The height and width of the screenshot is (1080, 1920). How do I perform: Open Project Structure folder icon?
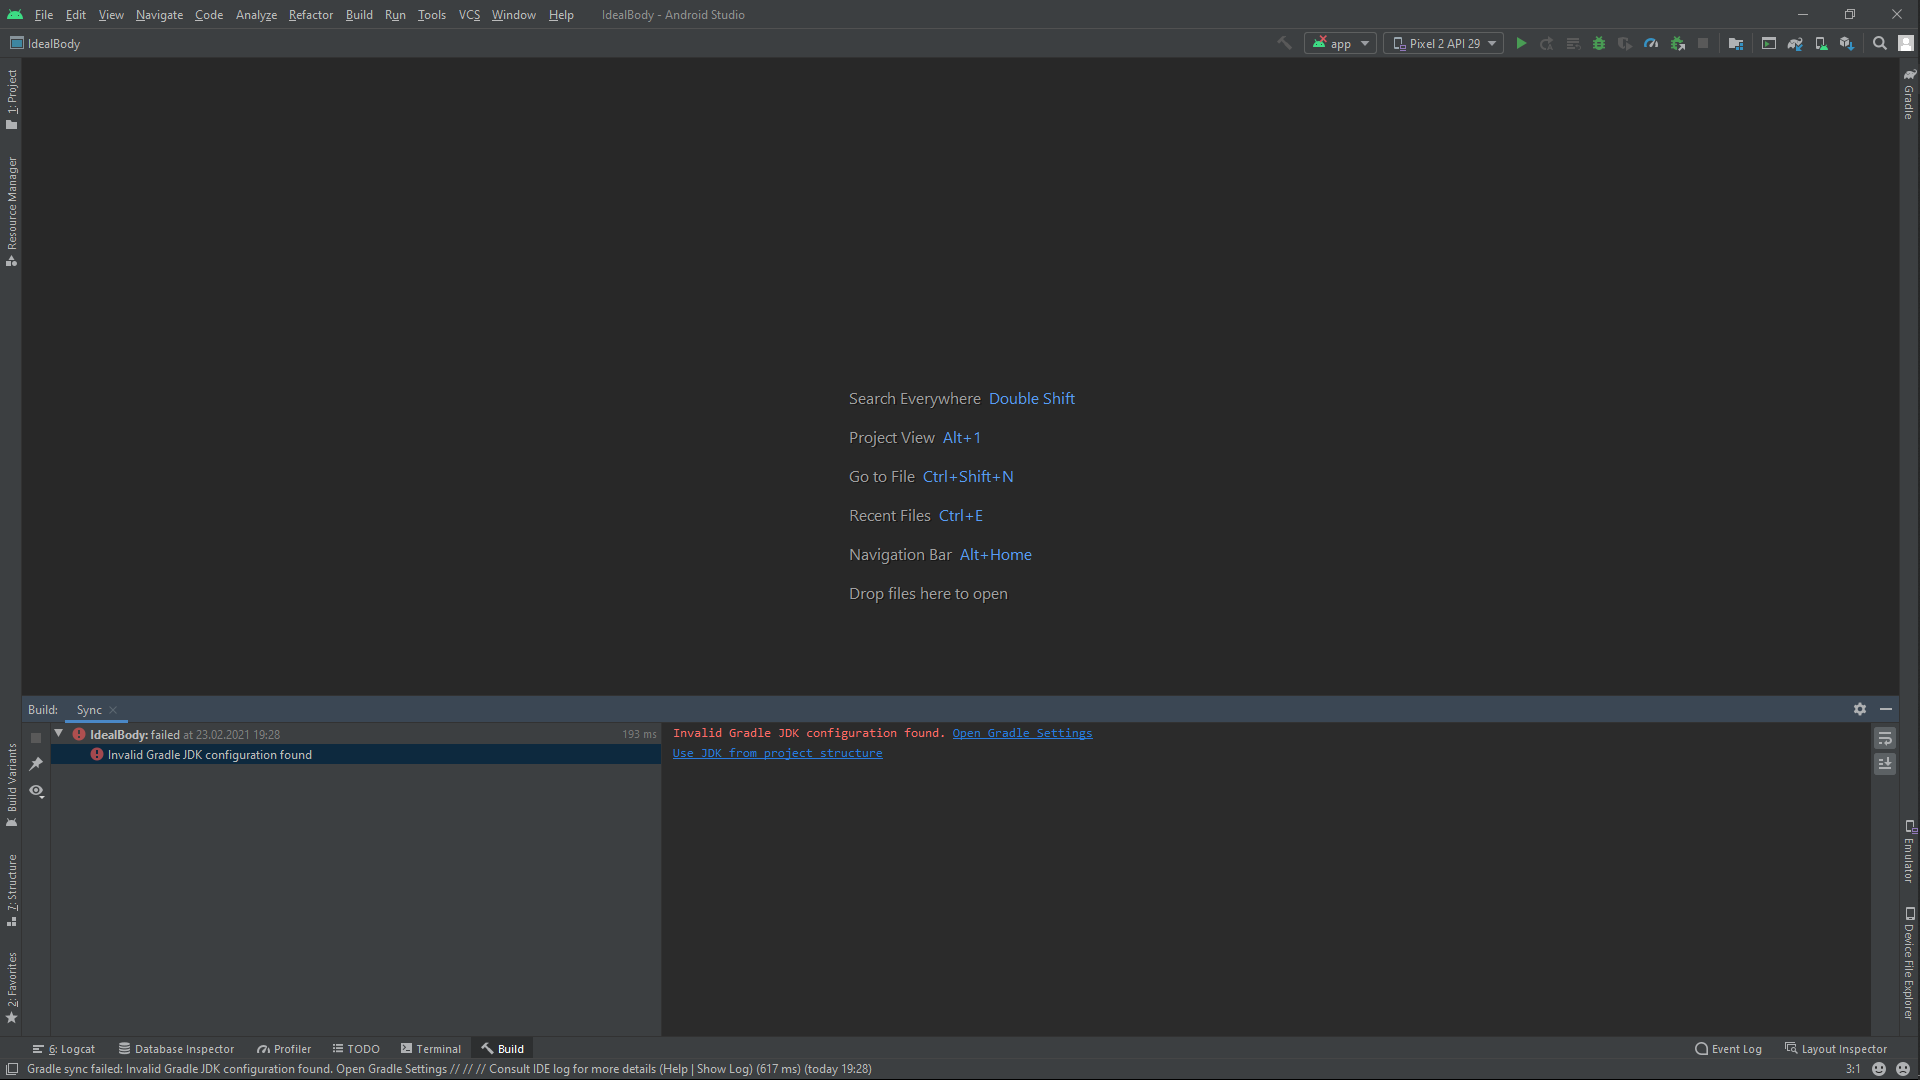1736,43
